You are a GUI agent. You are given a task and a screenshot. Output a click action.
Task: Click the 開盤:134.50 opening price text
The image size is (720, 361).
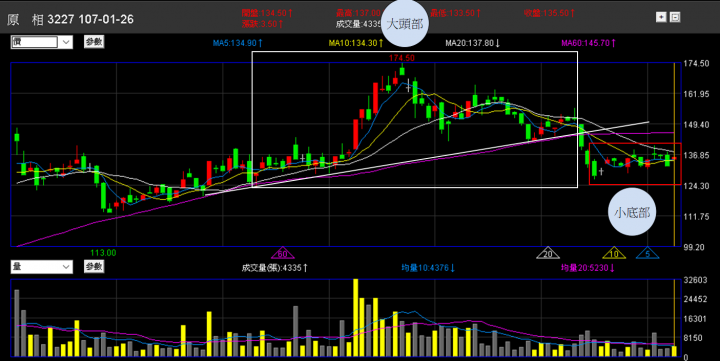click(x=267, y=13)
